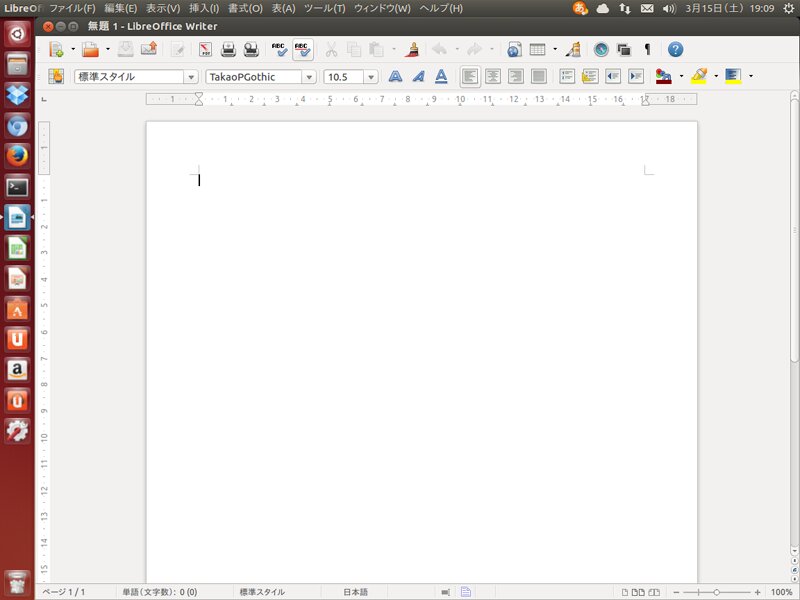
Task: Copy selection with the Copy icon
Action: click(x=354, y=49)
